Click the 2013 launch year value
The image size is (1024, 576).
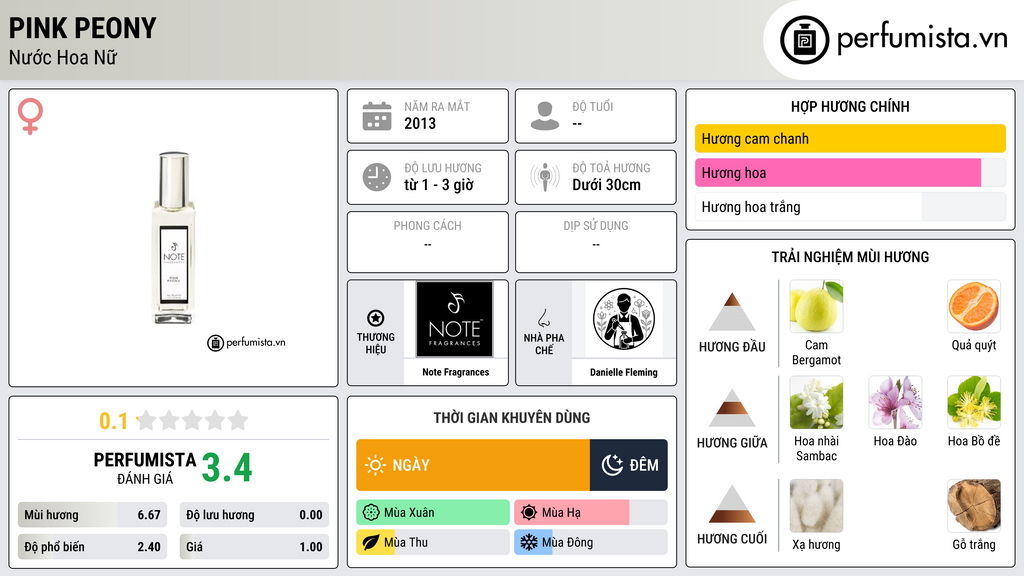coord(420,123)
